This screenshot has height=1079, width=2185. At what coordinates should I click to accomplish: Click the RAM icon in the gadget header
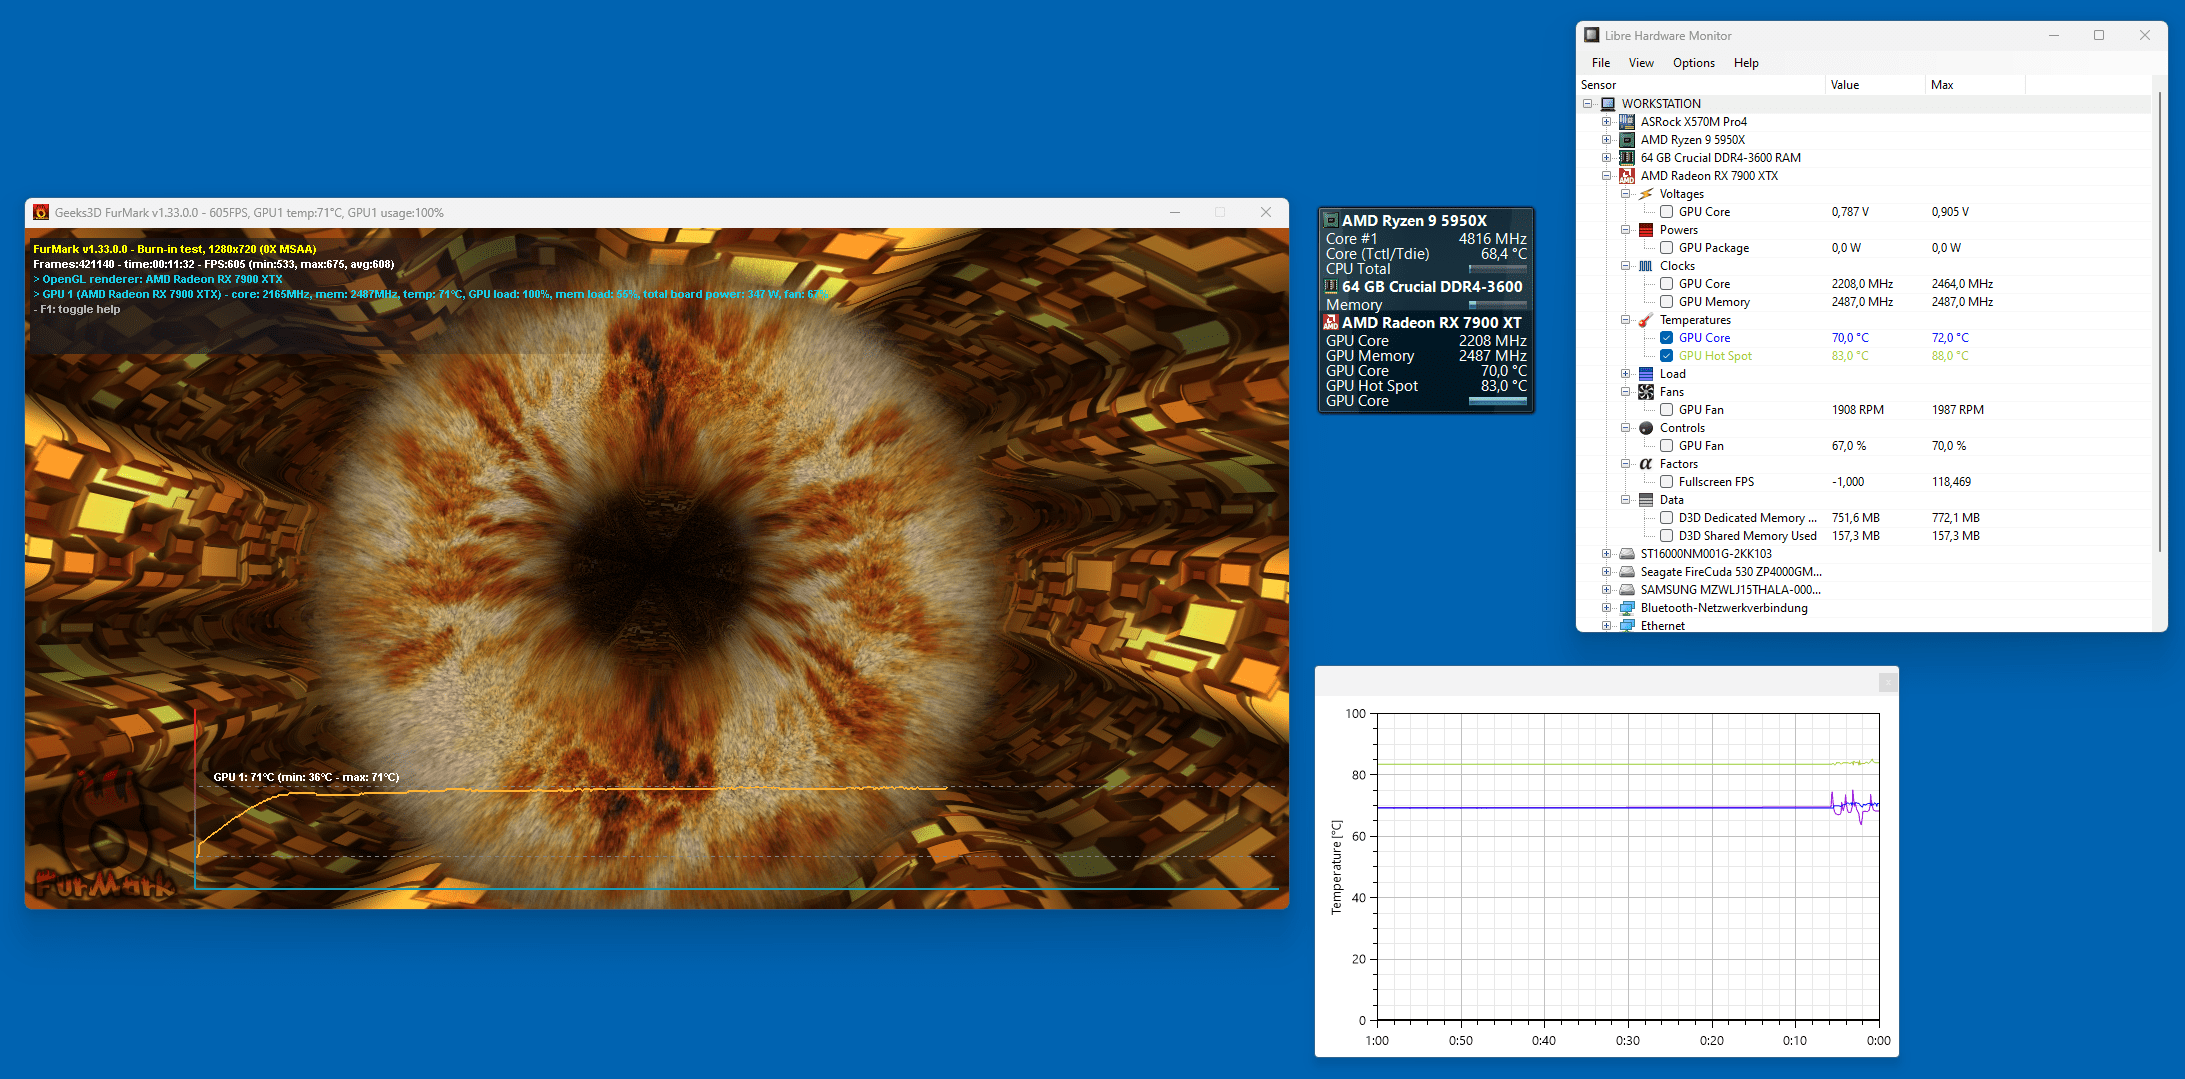point(1331,286)
